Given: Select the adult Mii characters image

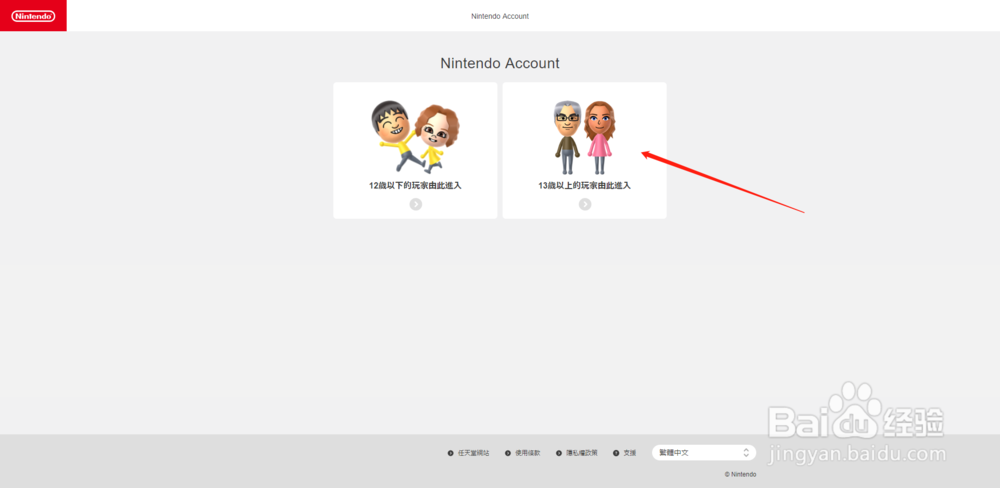Looking at the screenshot, I should pyautogui.click(x=584, y=137).
